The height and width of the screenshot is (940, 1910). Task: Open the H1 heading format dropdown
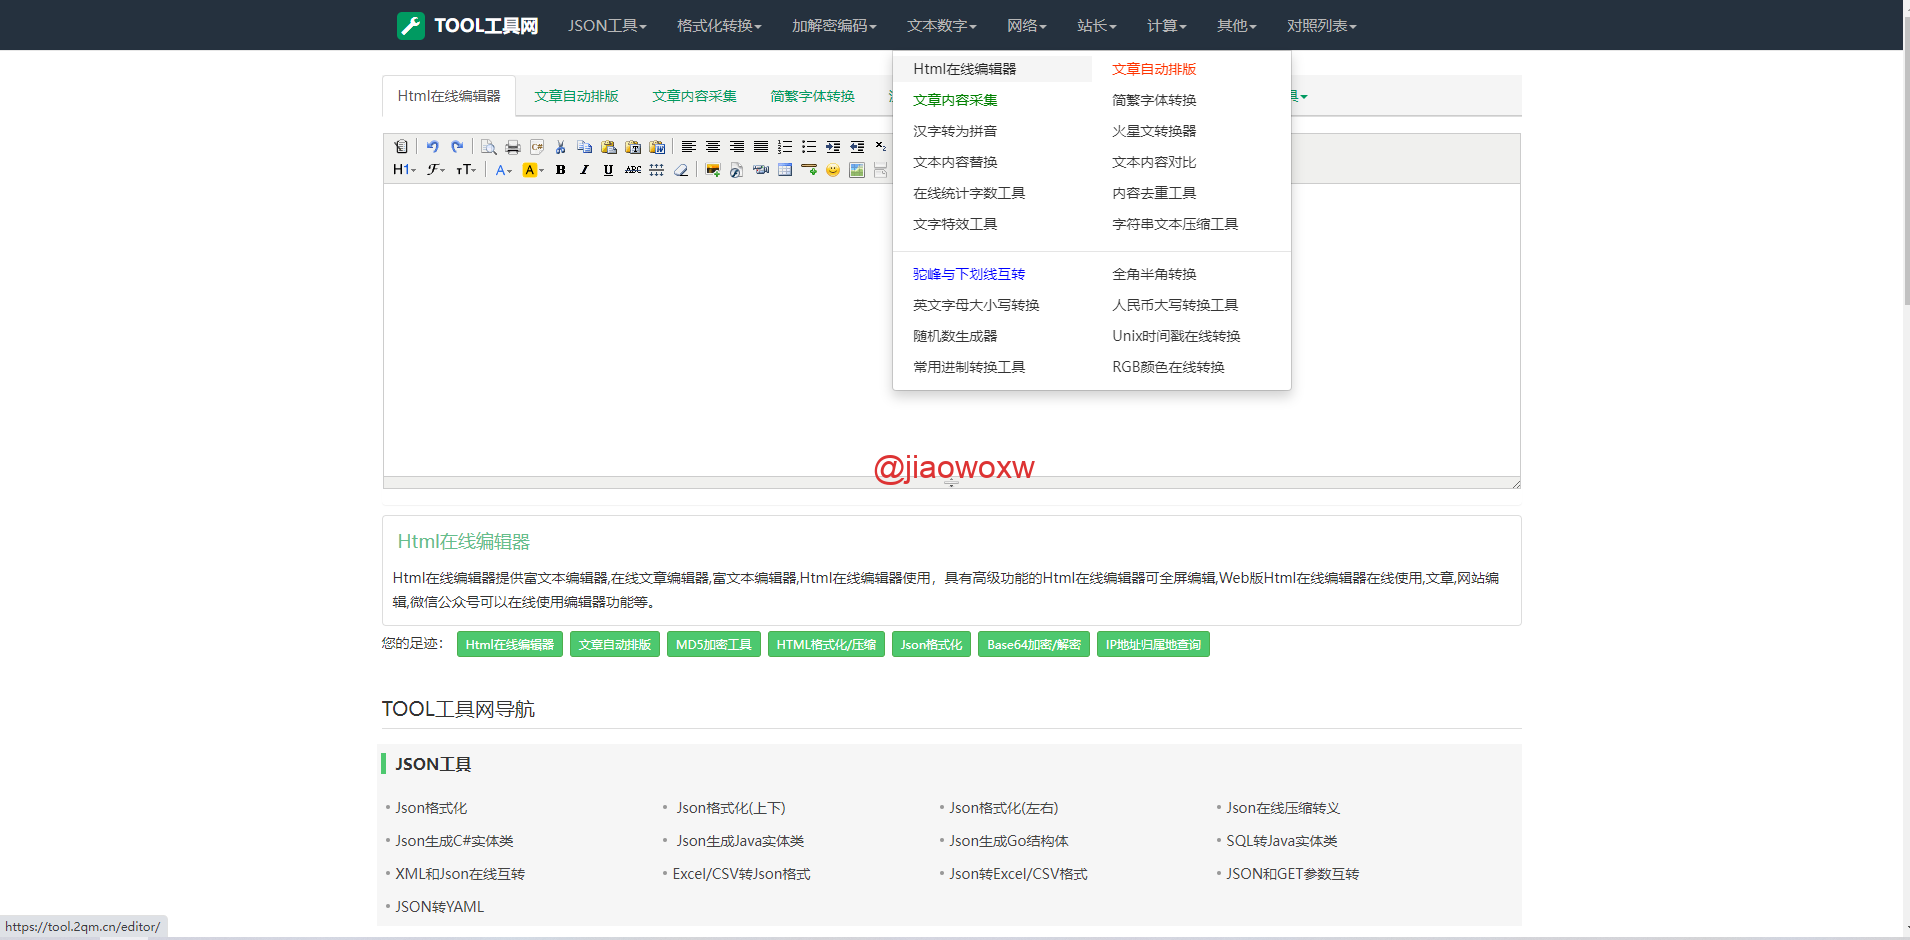[404, 170]
